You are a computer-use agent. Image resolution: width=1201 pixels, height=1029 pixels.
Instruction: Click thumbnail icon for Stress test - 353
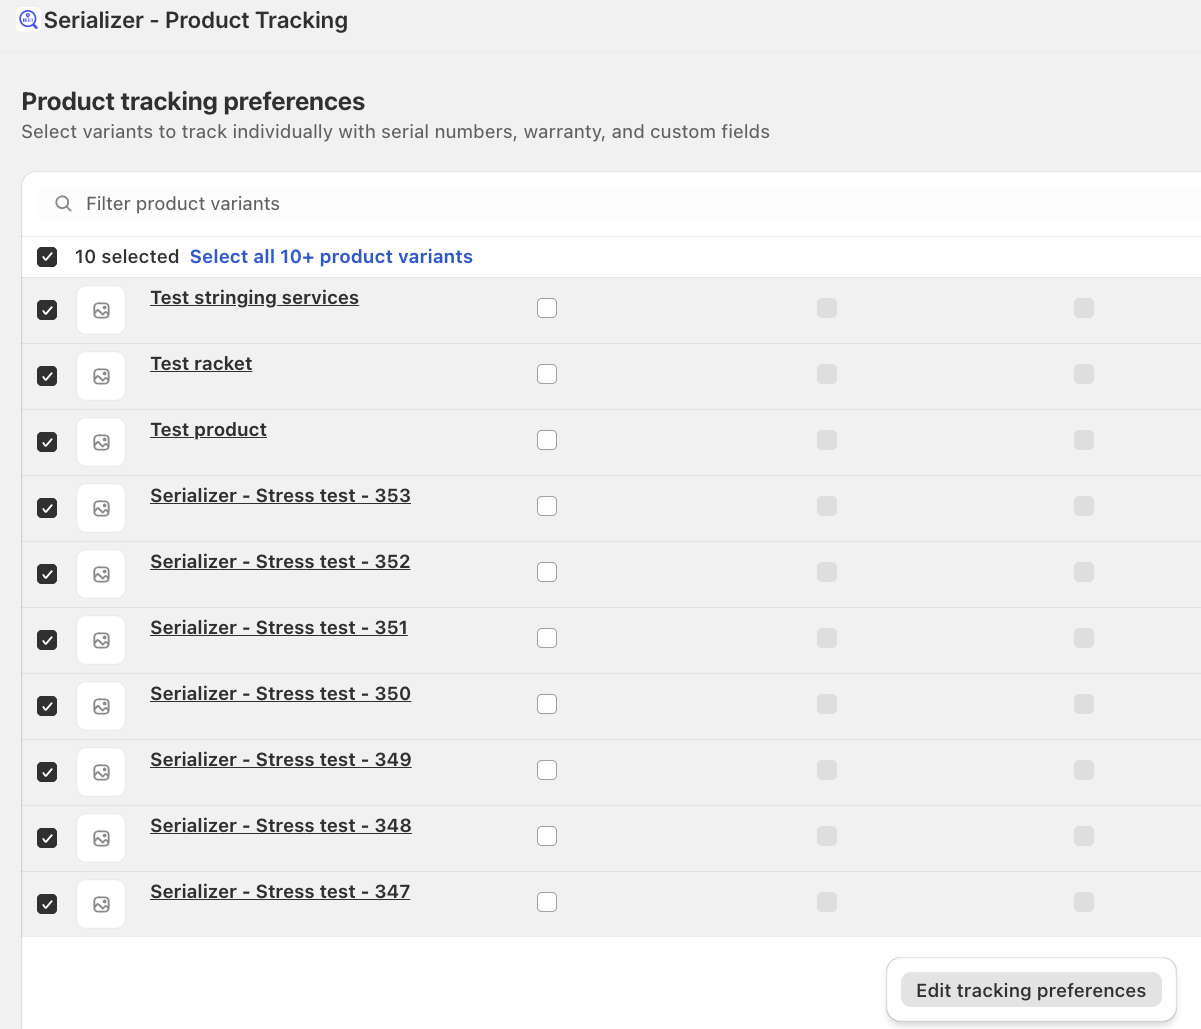[101, 508]
